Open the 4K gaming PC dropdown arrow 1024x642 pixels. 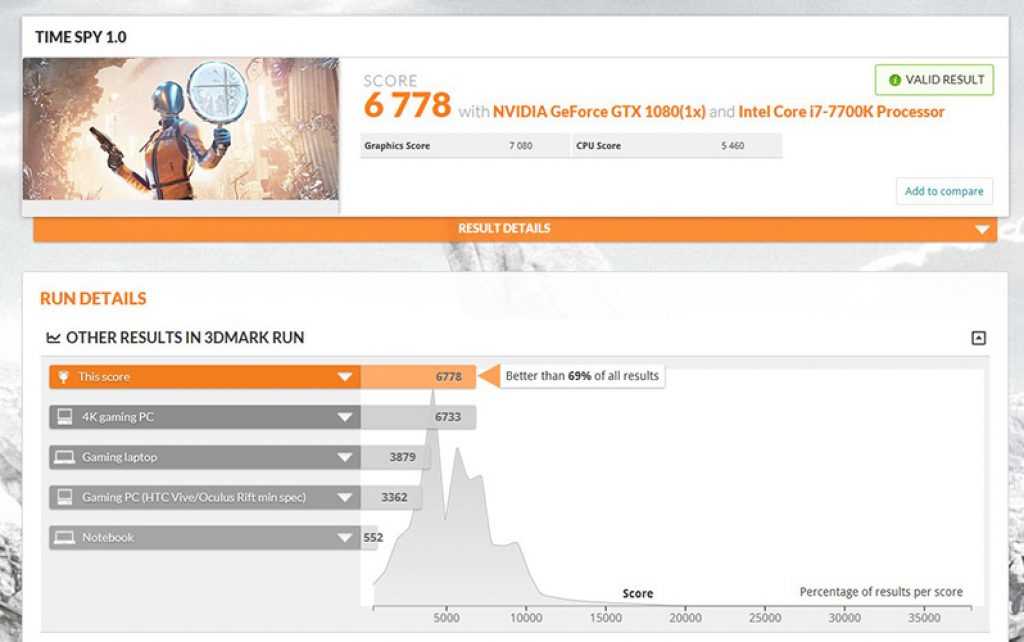(x=345, y=417)
